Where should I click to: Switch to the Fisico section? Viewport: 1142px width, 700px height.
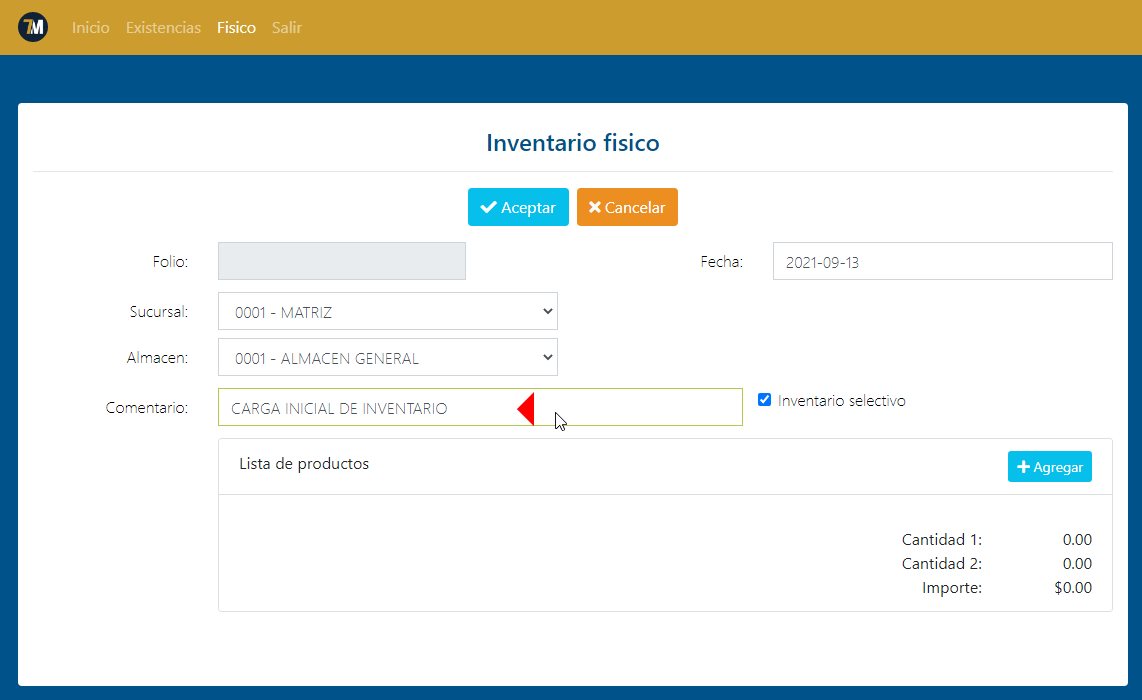[236, 27]
